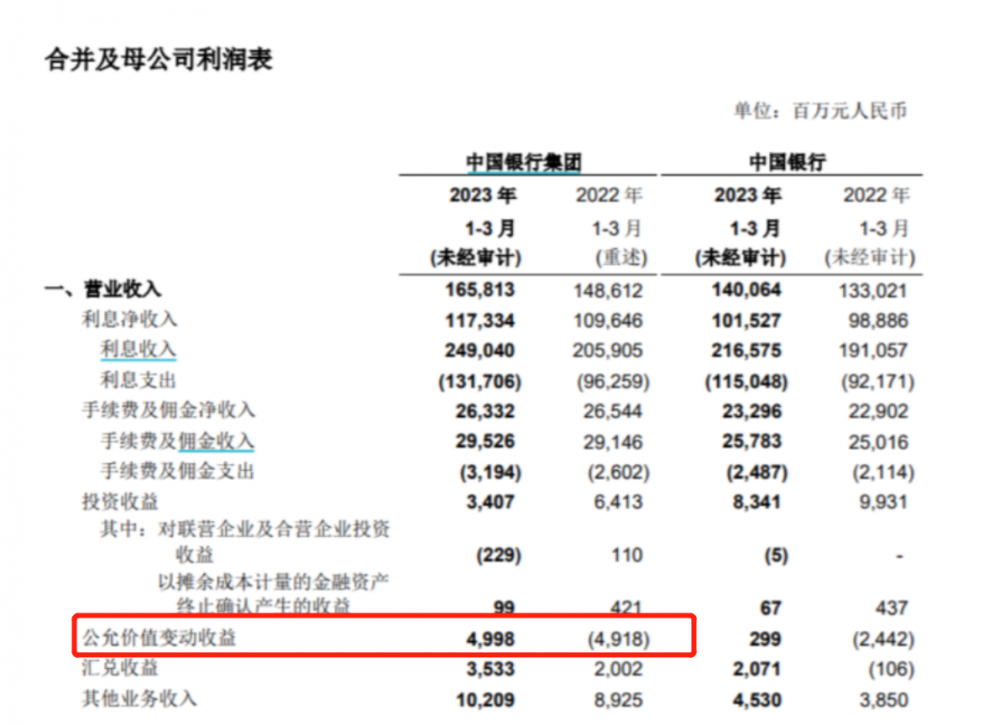Select the value 4,530
This screenshot has width=1000, height=725.
[756, 699]
